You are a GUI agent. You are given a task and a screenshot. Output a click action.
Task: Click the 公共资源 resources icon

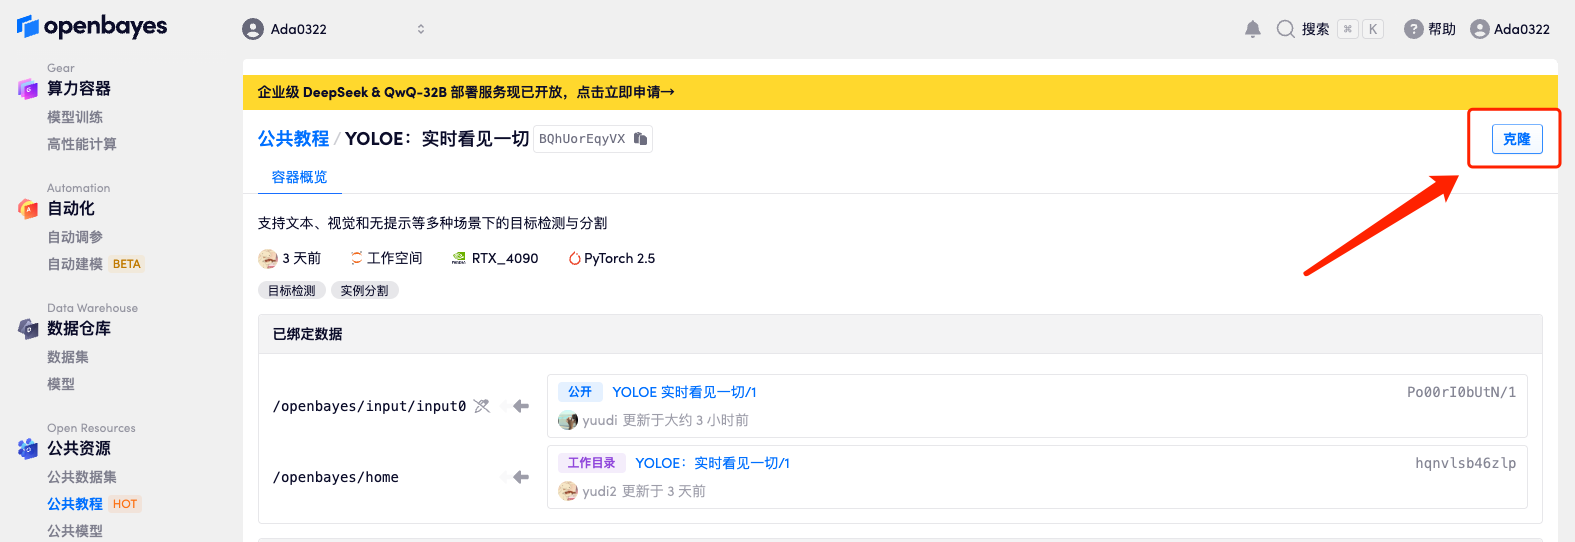click(28, 449)
